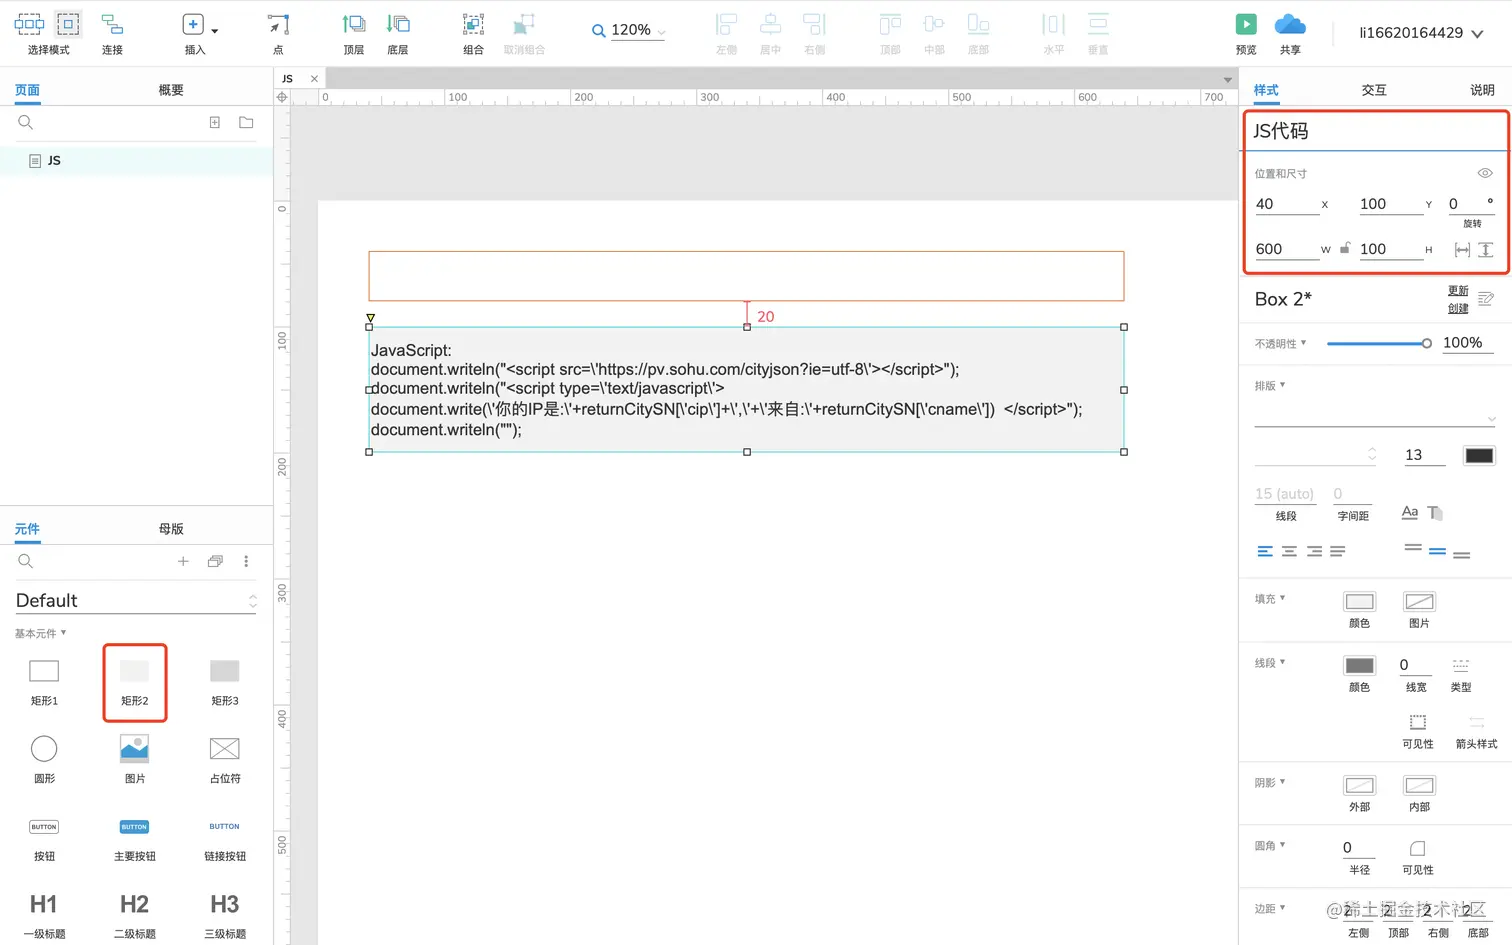Switch to the 页面 tab

pyautogui.click(x=27, y=90)
